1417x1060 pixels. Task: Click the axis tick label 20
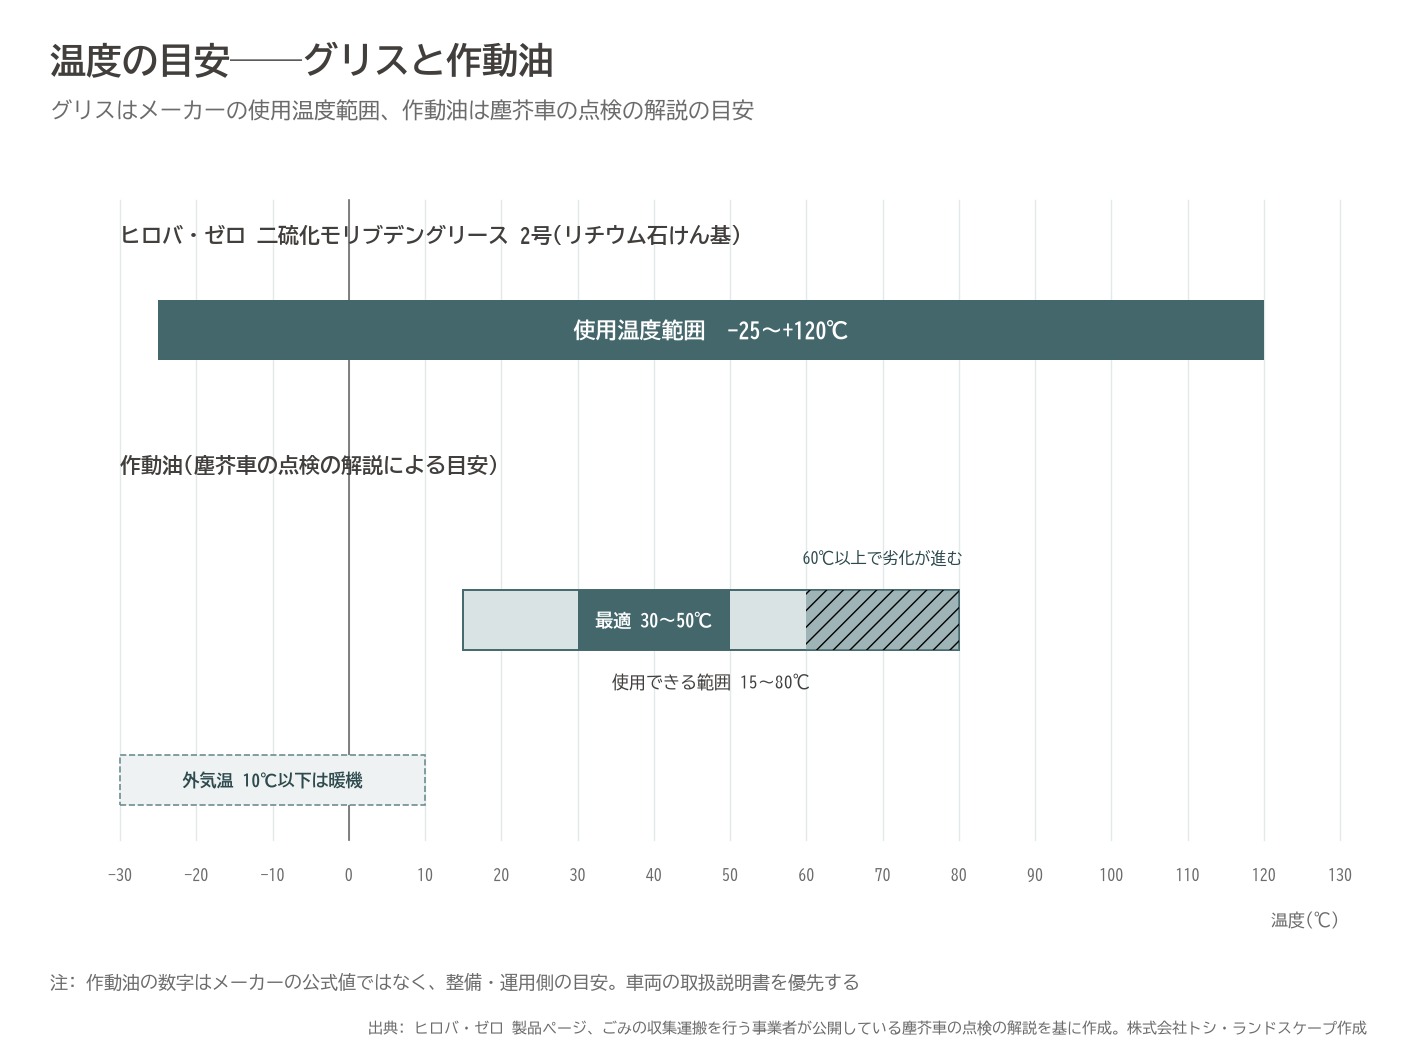click(501, 875)
